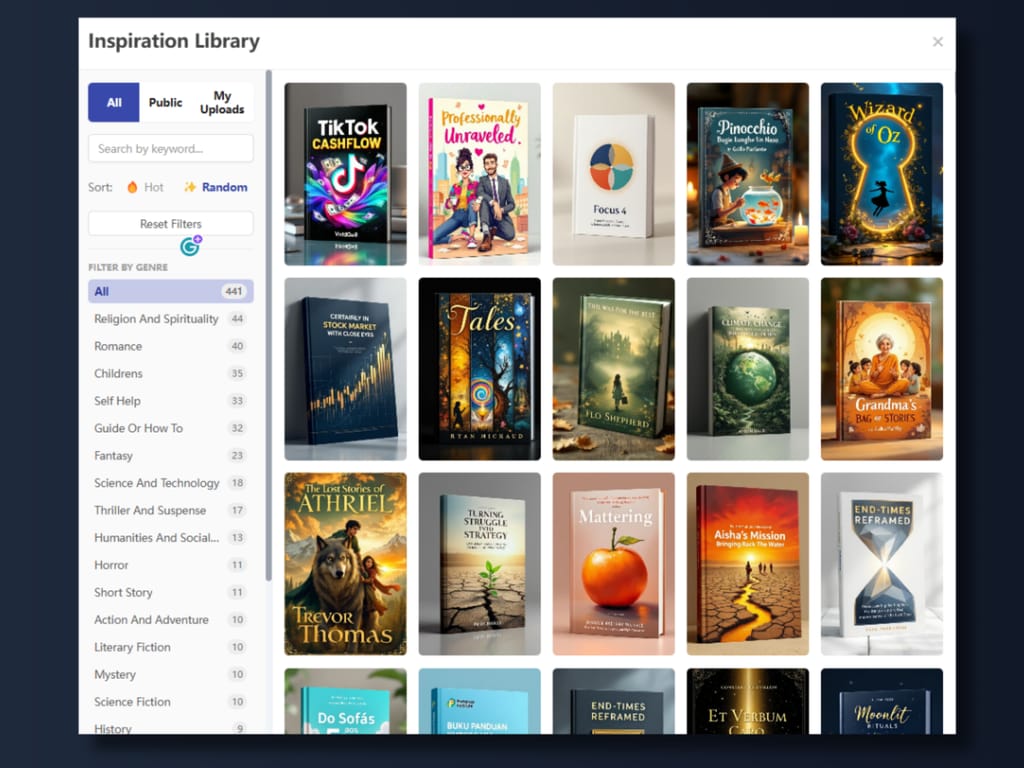Image resolution: width=1024 pixels, height=768 pixels.
Task: Filter by Science And Technology genre
Action: pyautogui.click(x=170, y=483)
